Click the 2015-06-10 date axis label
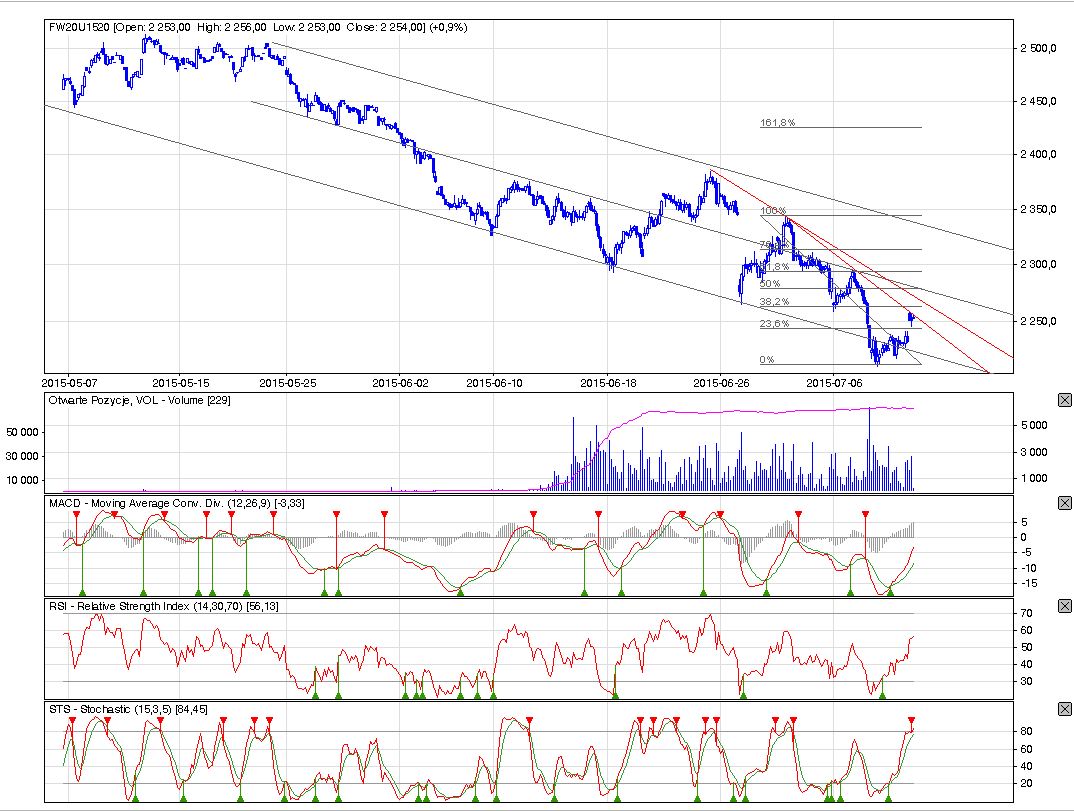Image resolution: width=1074 pixels, height=811 pixels. tap(495, 383)
